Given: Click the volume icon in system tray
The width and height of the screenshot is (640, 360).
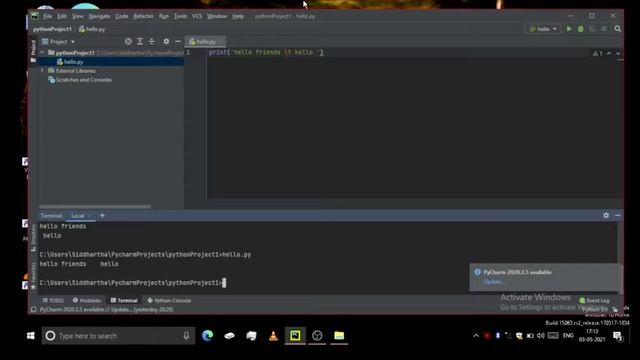Looking at the screenshot, I should point(541,336).
